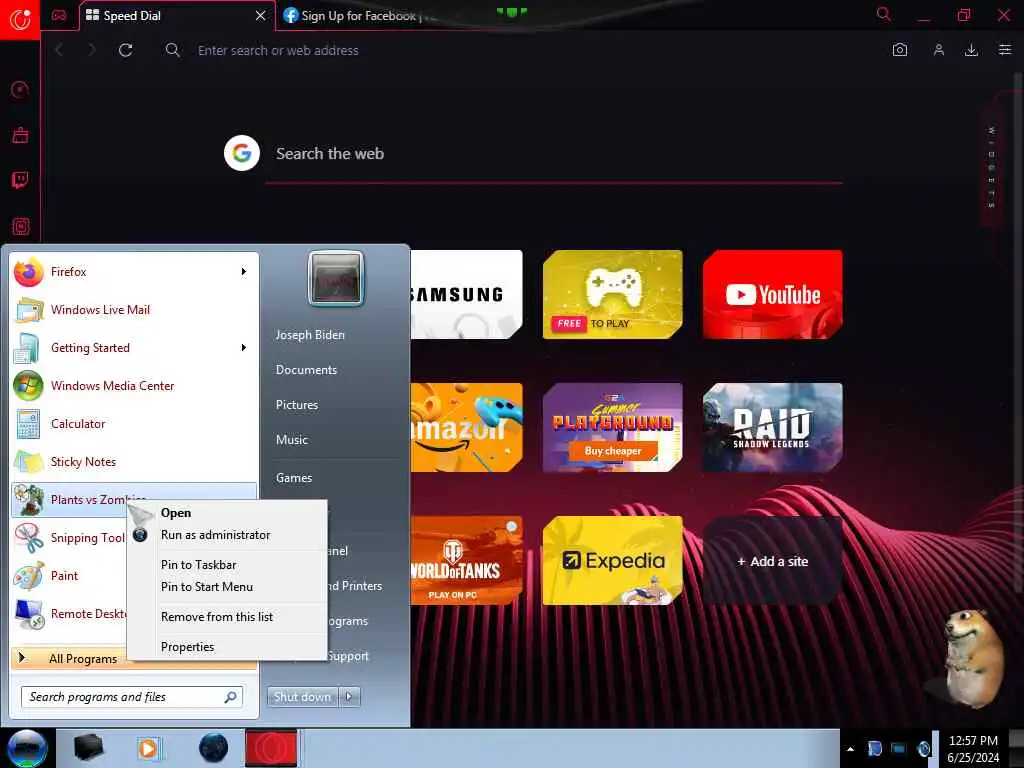Open Opera GX taskbar button

tap(271, 748)
